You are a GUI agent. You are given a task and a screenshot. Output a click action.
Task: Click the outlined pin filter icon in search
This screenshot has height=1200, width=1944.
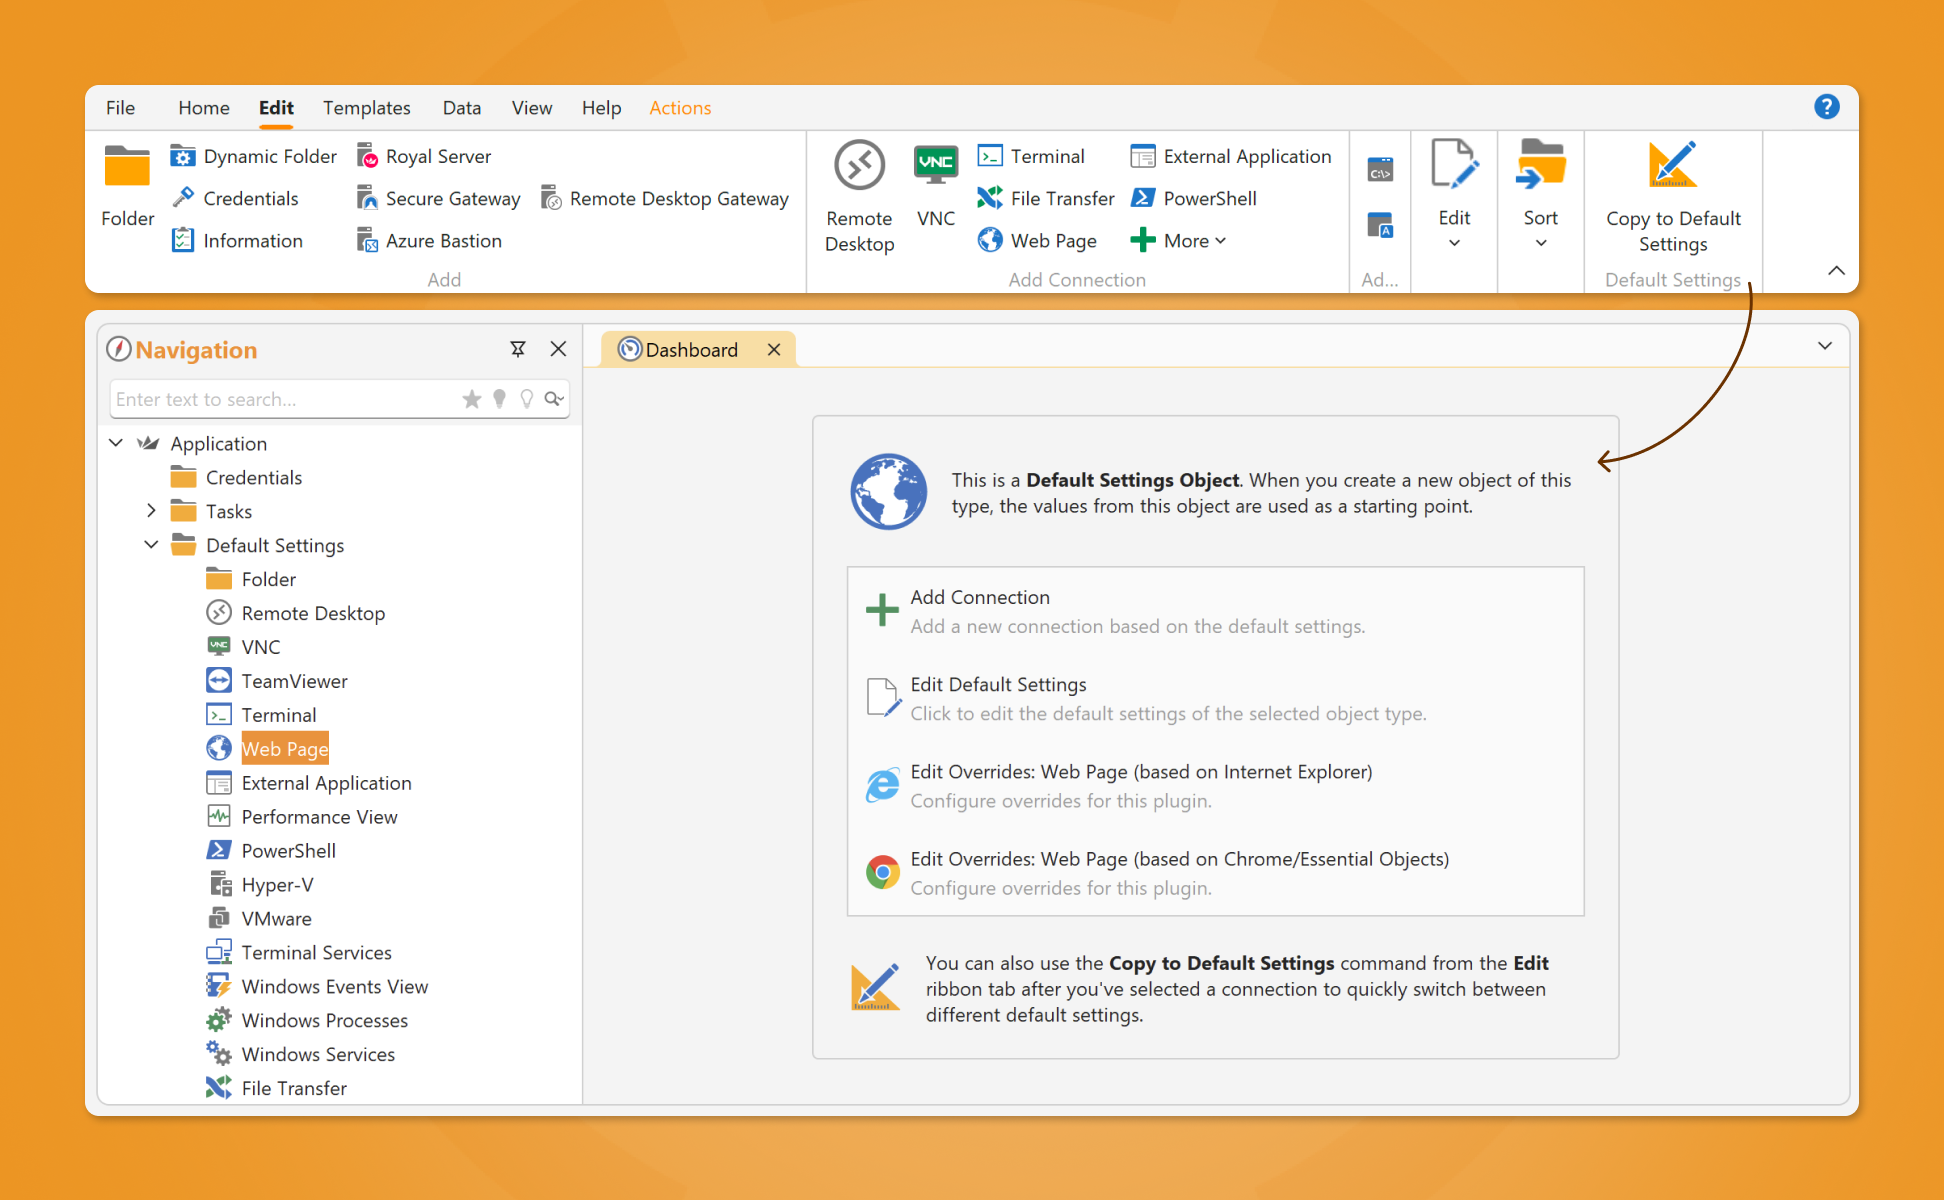(x=526, y=399)
